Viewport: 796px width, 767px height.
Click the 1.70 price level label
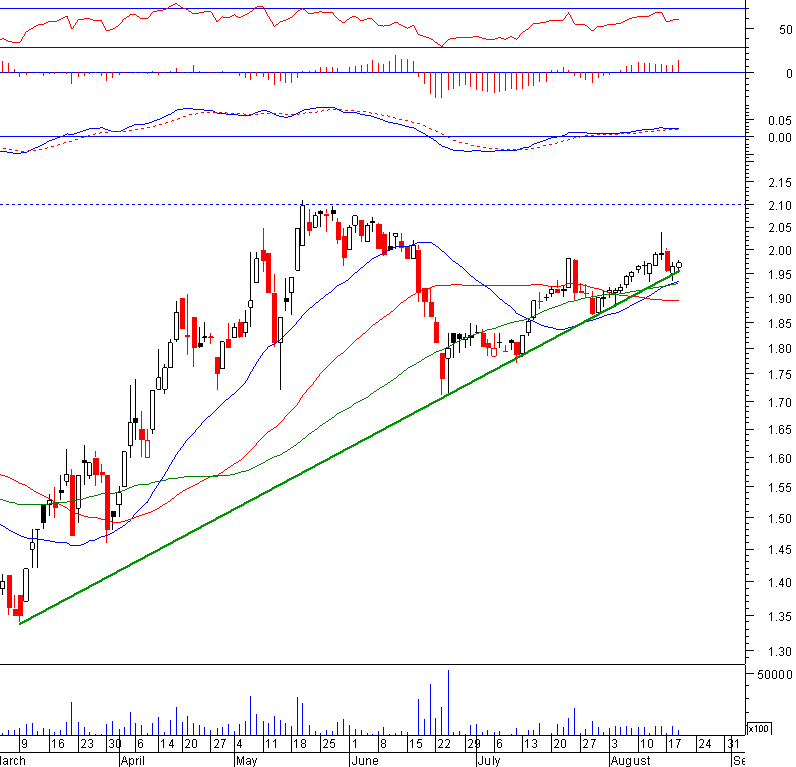pyautogui.click(x=780, y=403)
